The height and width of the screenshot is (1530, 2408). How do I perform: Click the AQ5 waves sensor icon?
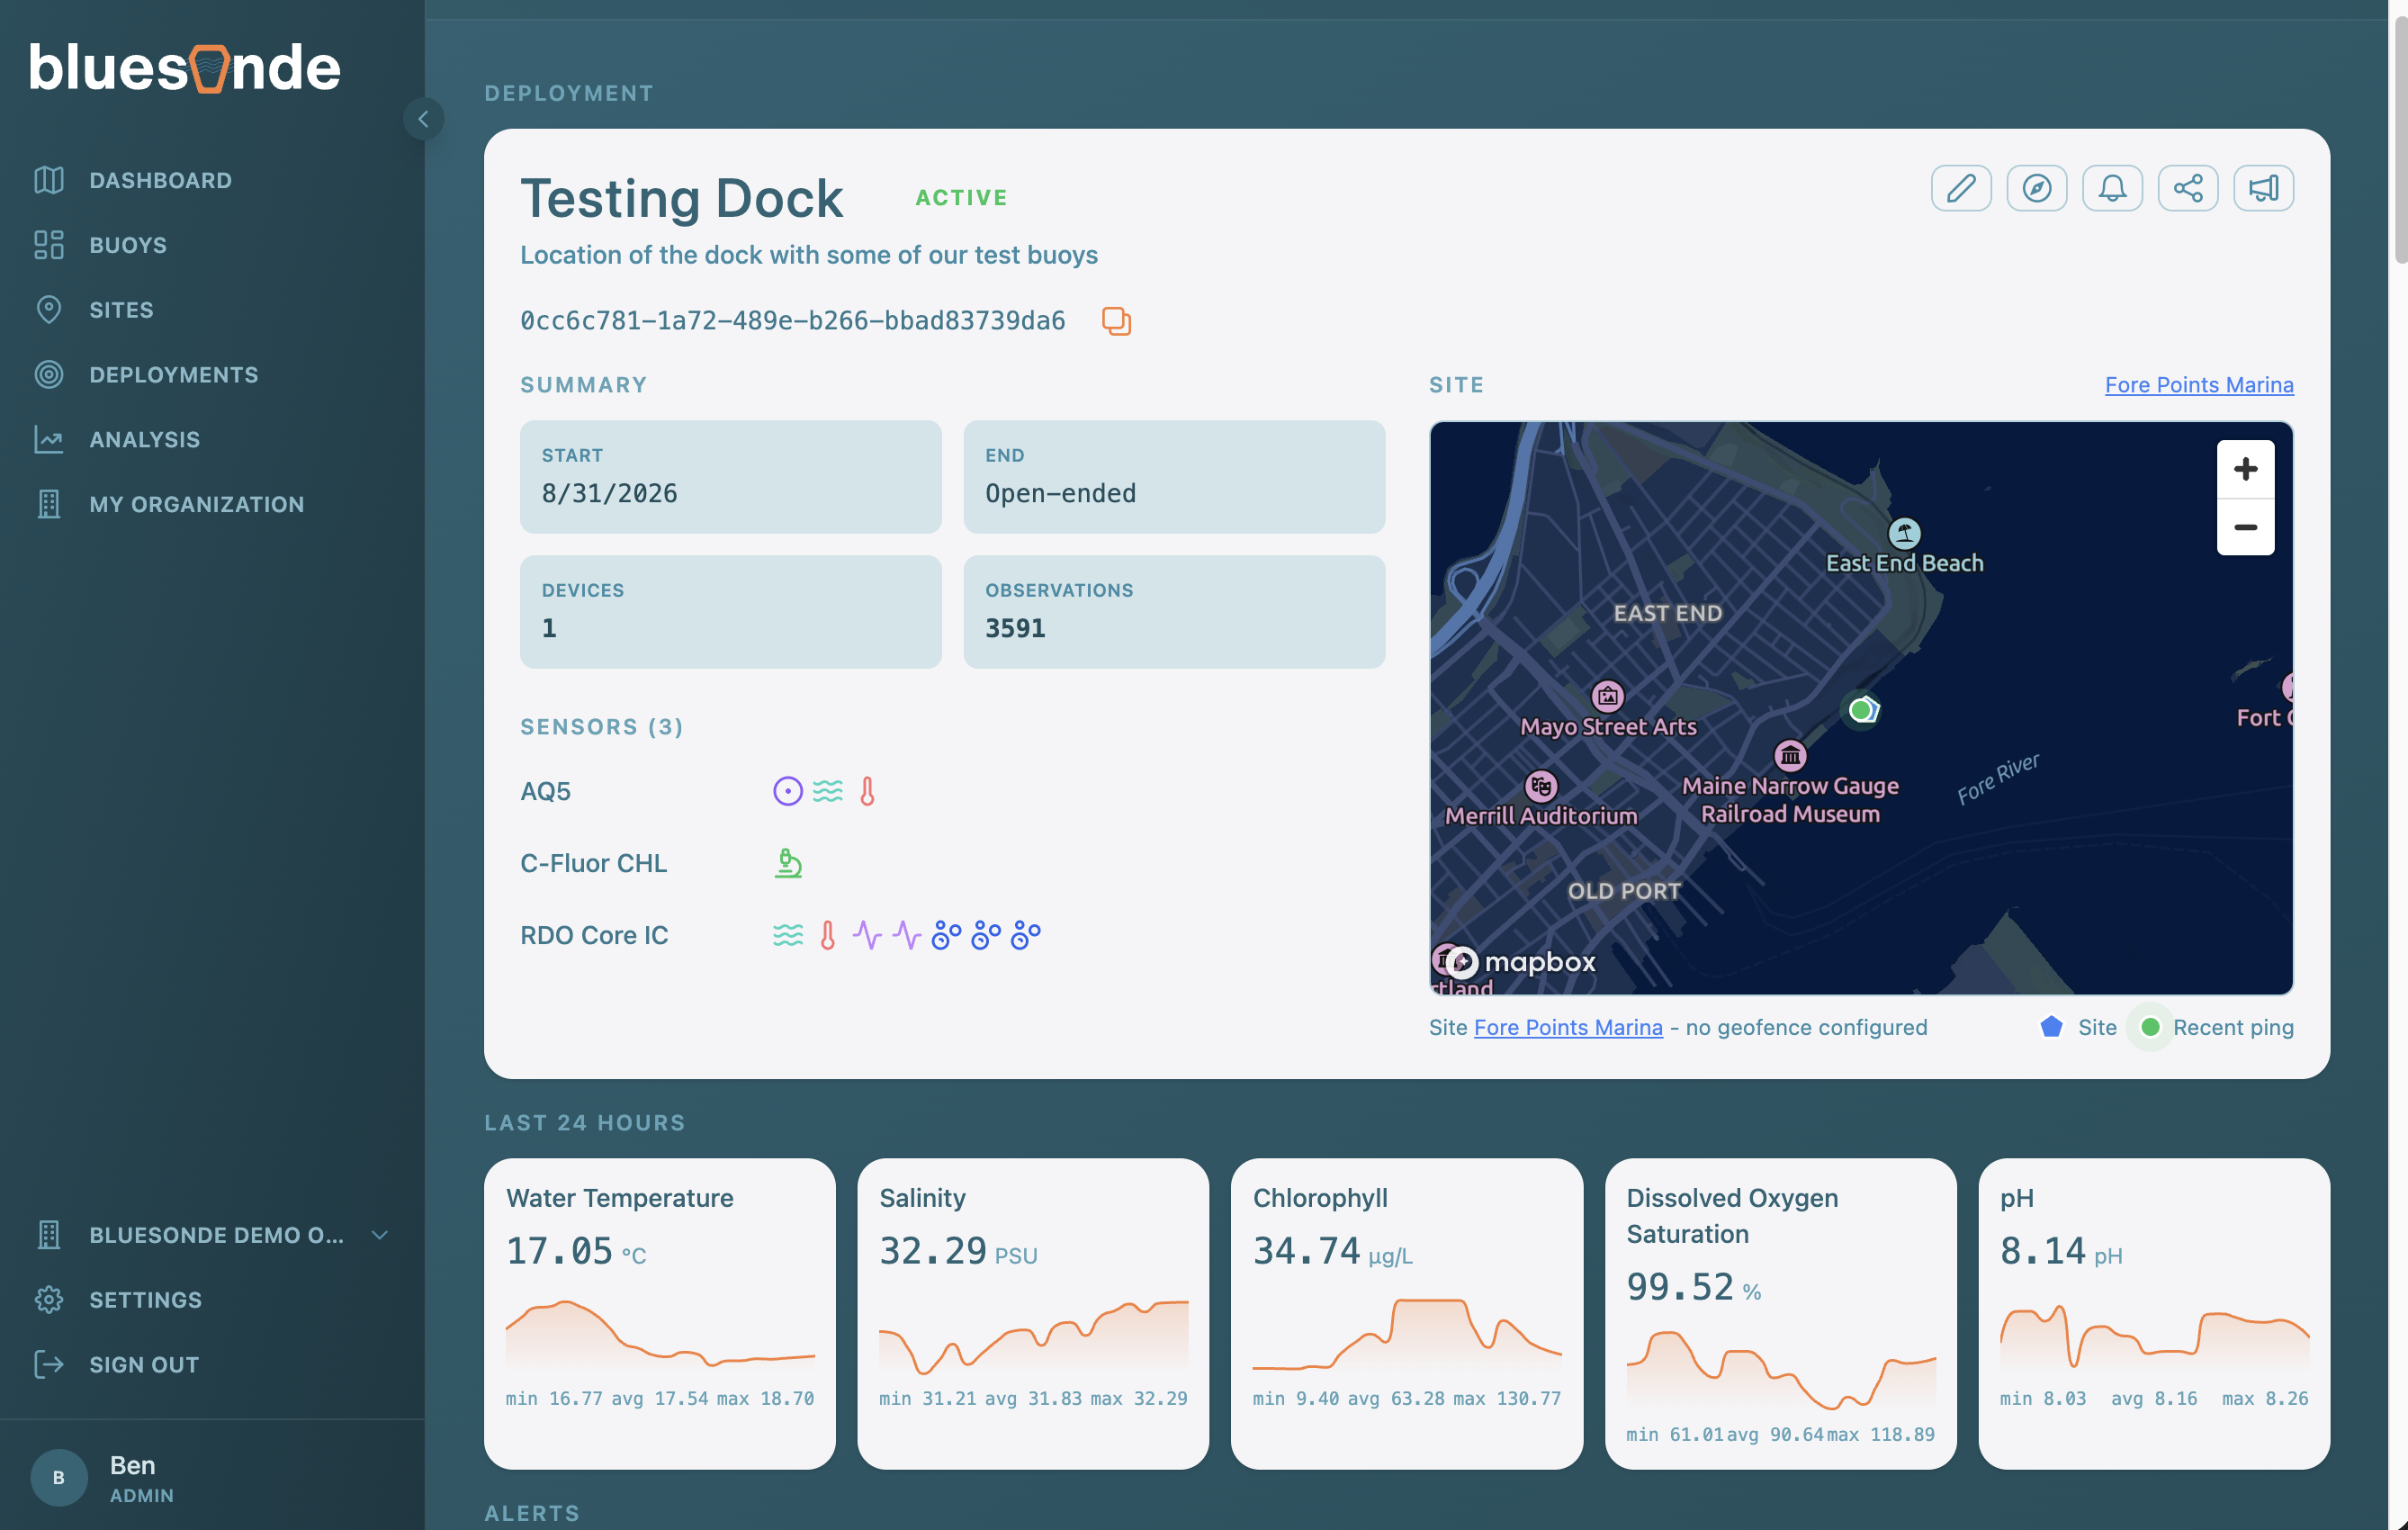pos(827,791)
